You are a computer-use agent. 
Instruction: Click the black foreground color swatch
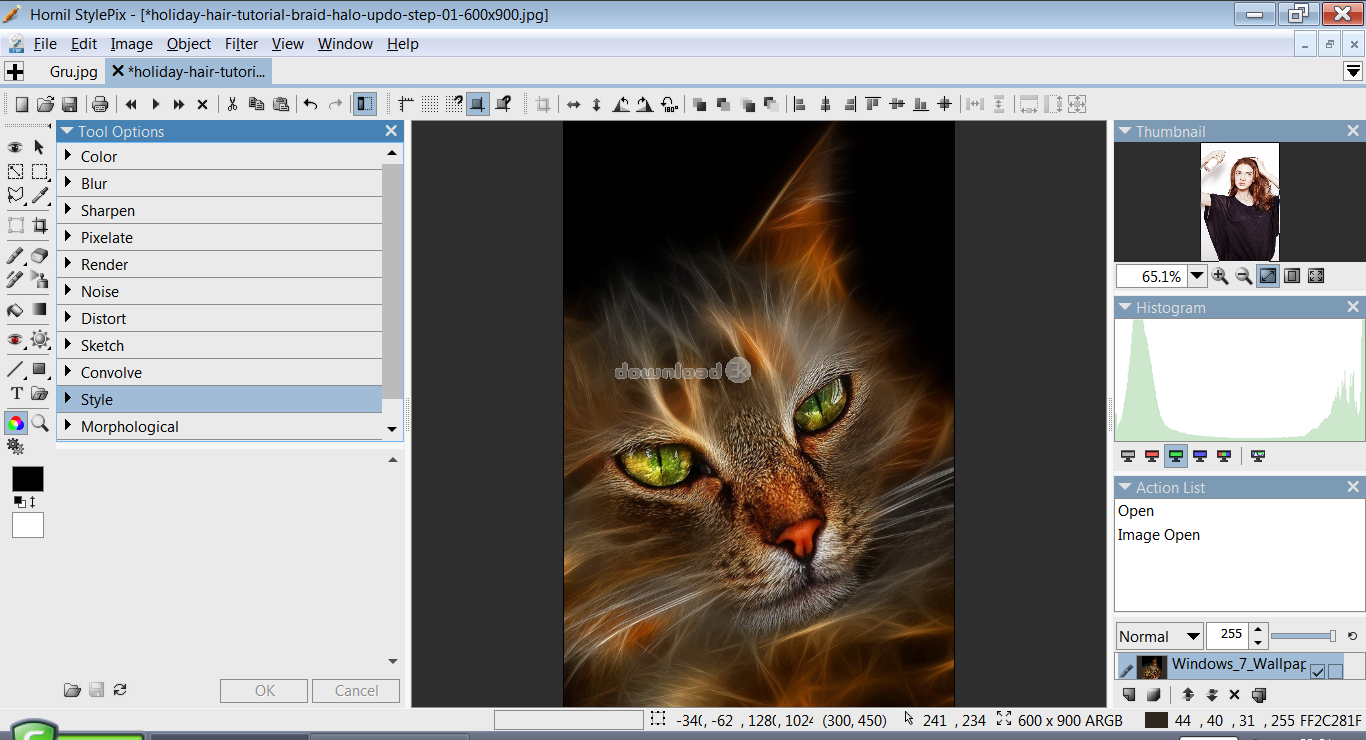28,479
